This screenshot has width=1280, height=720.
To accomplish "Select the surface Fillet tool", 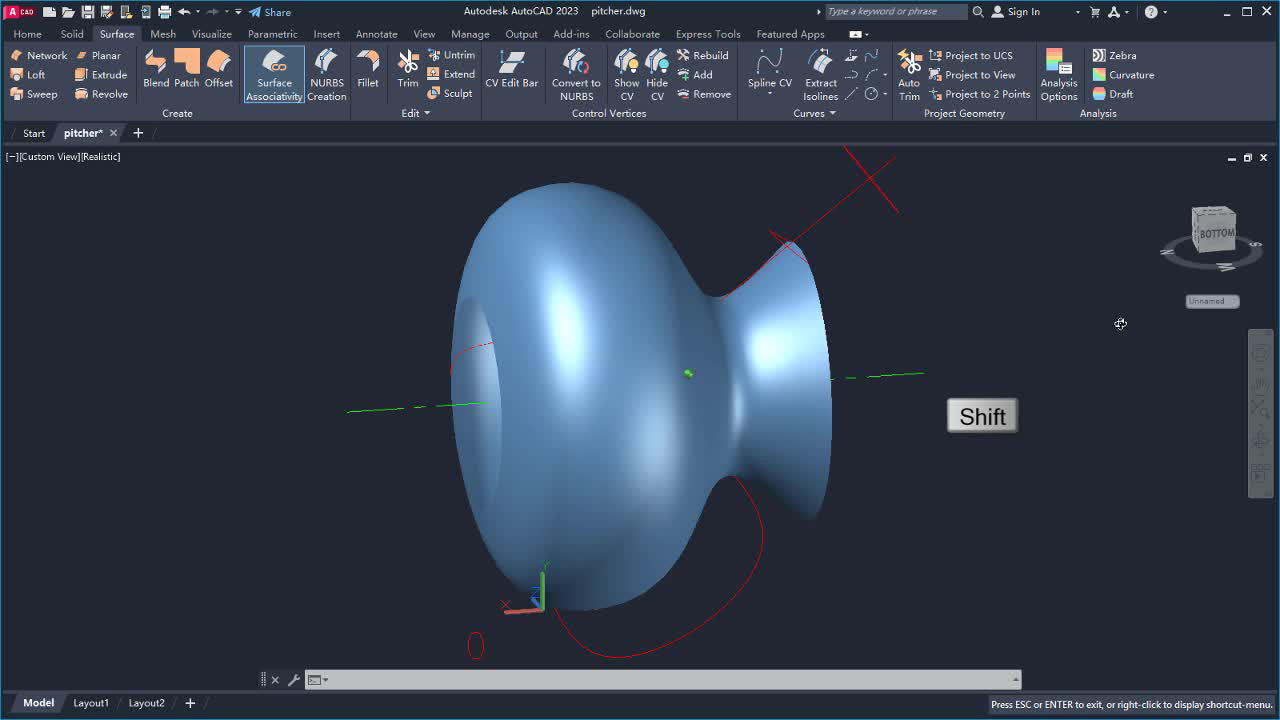I will 368,70.
